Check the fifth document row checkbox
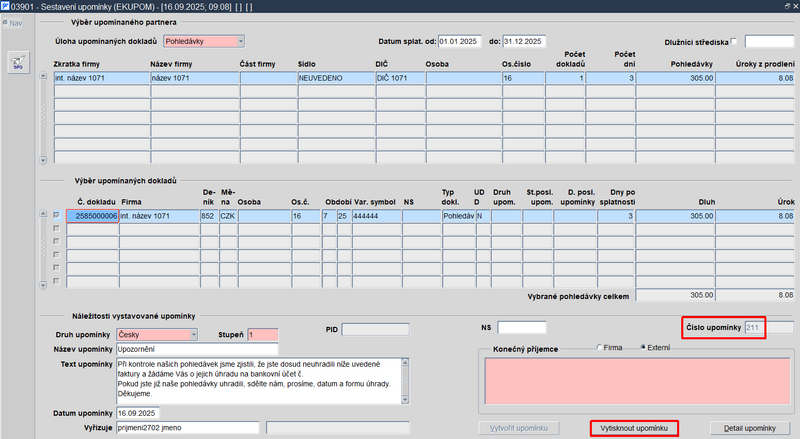800x439 pixels. pyautogui.click(x=57, y=268)
